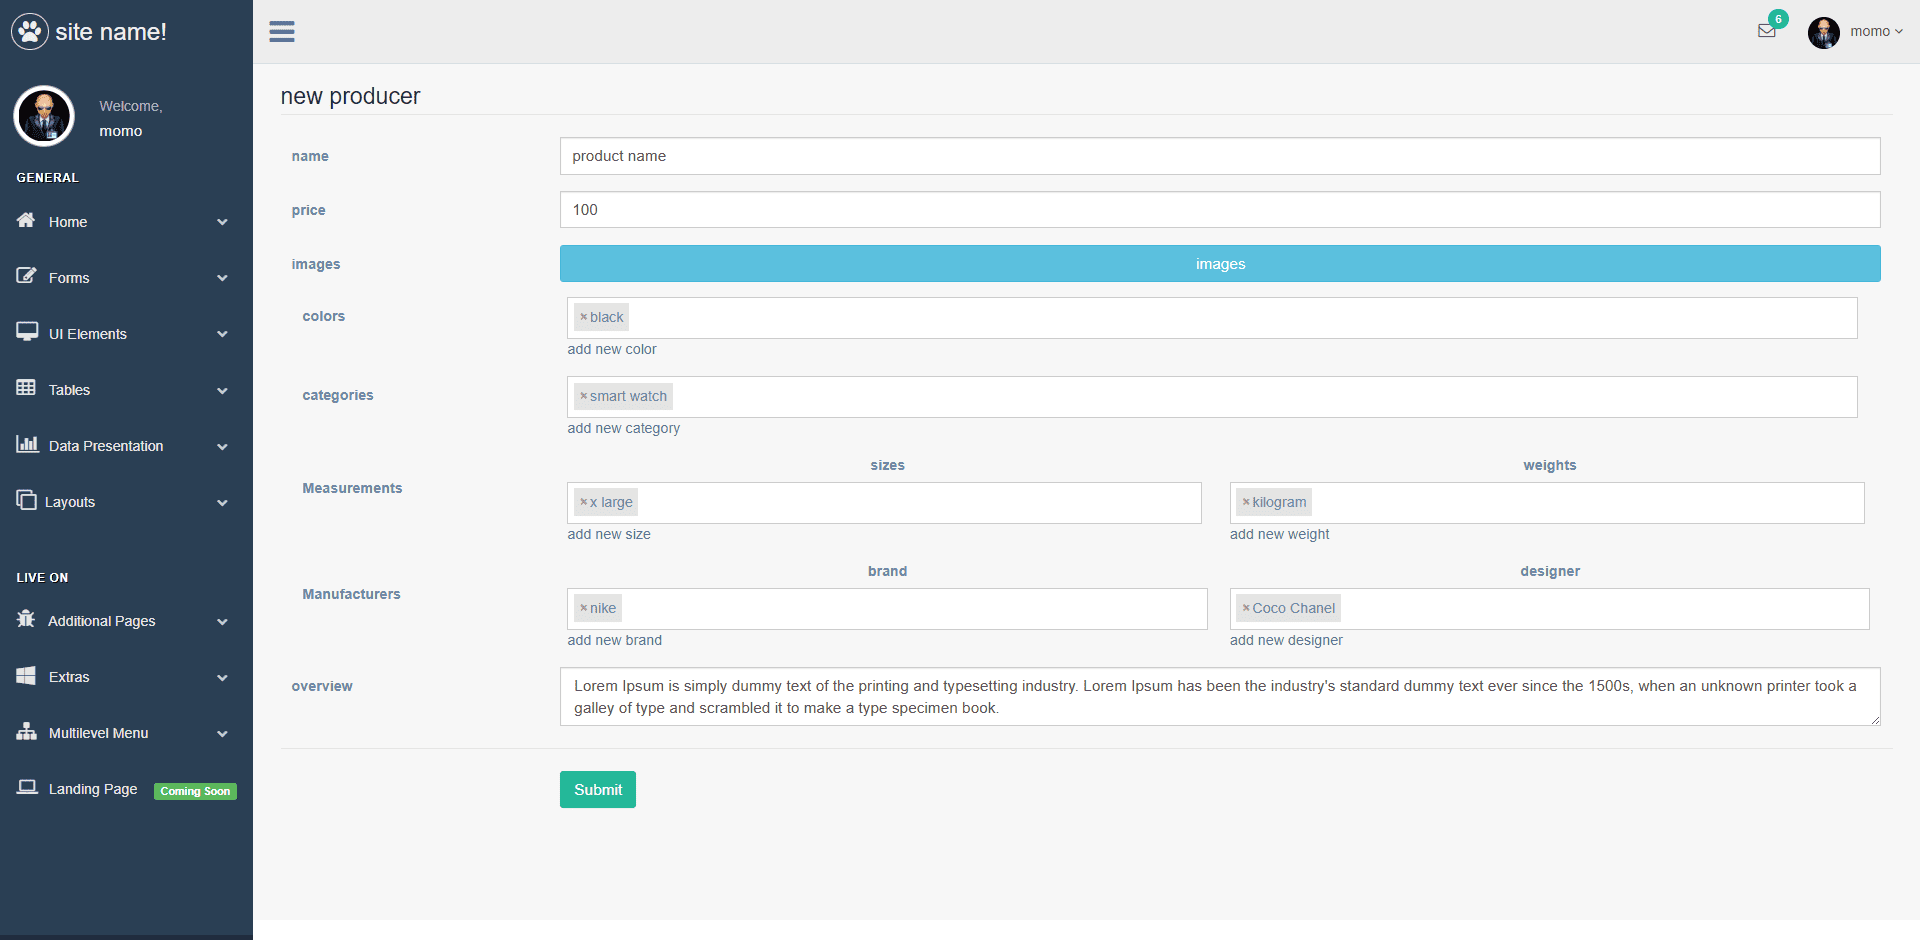The width and height of the screenshot is (1920, 940).
Task: Click the add new brand link
Action: tap(615, 640)
